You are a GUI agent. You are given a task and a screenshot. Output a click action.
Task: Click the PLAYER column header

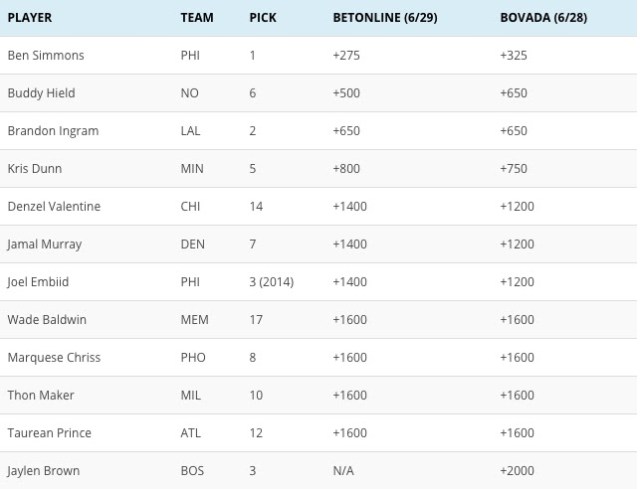point(30,18)
